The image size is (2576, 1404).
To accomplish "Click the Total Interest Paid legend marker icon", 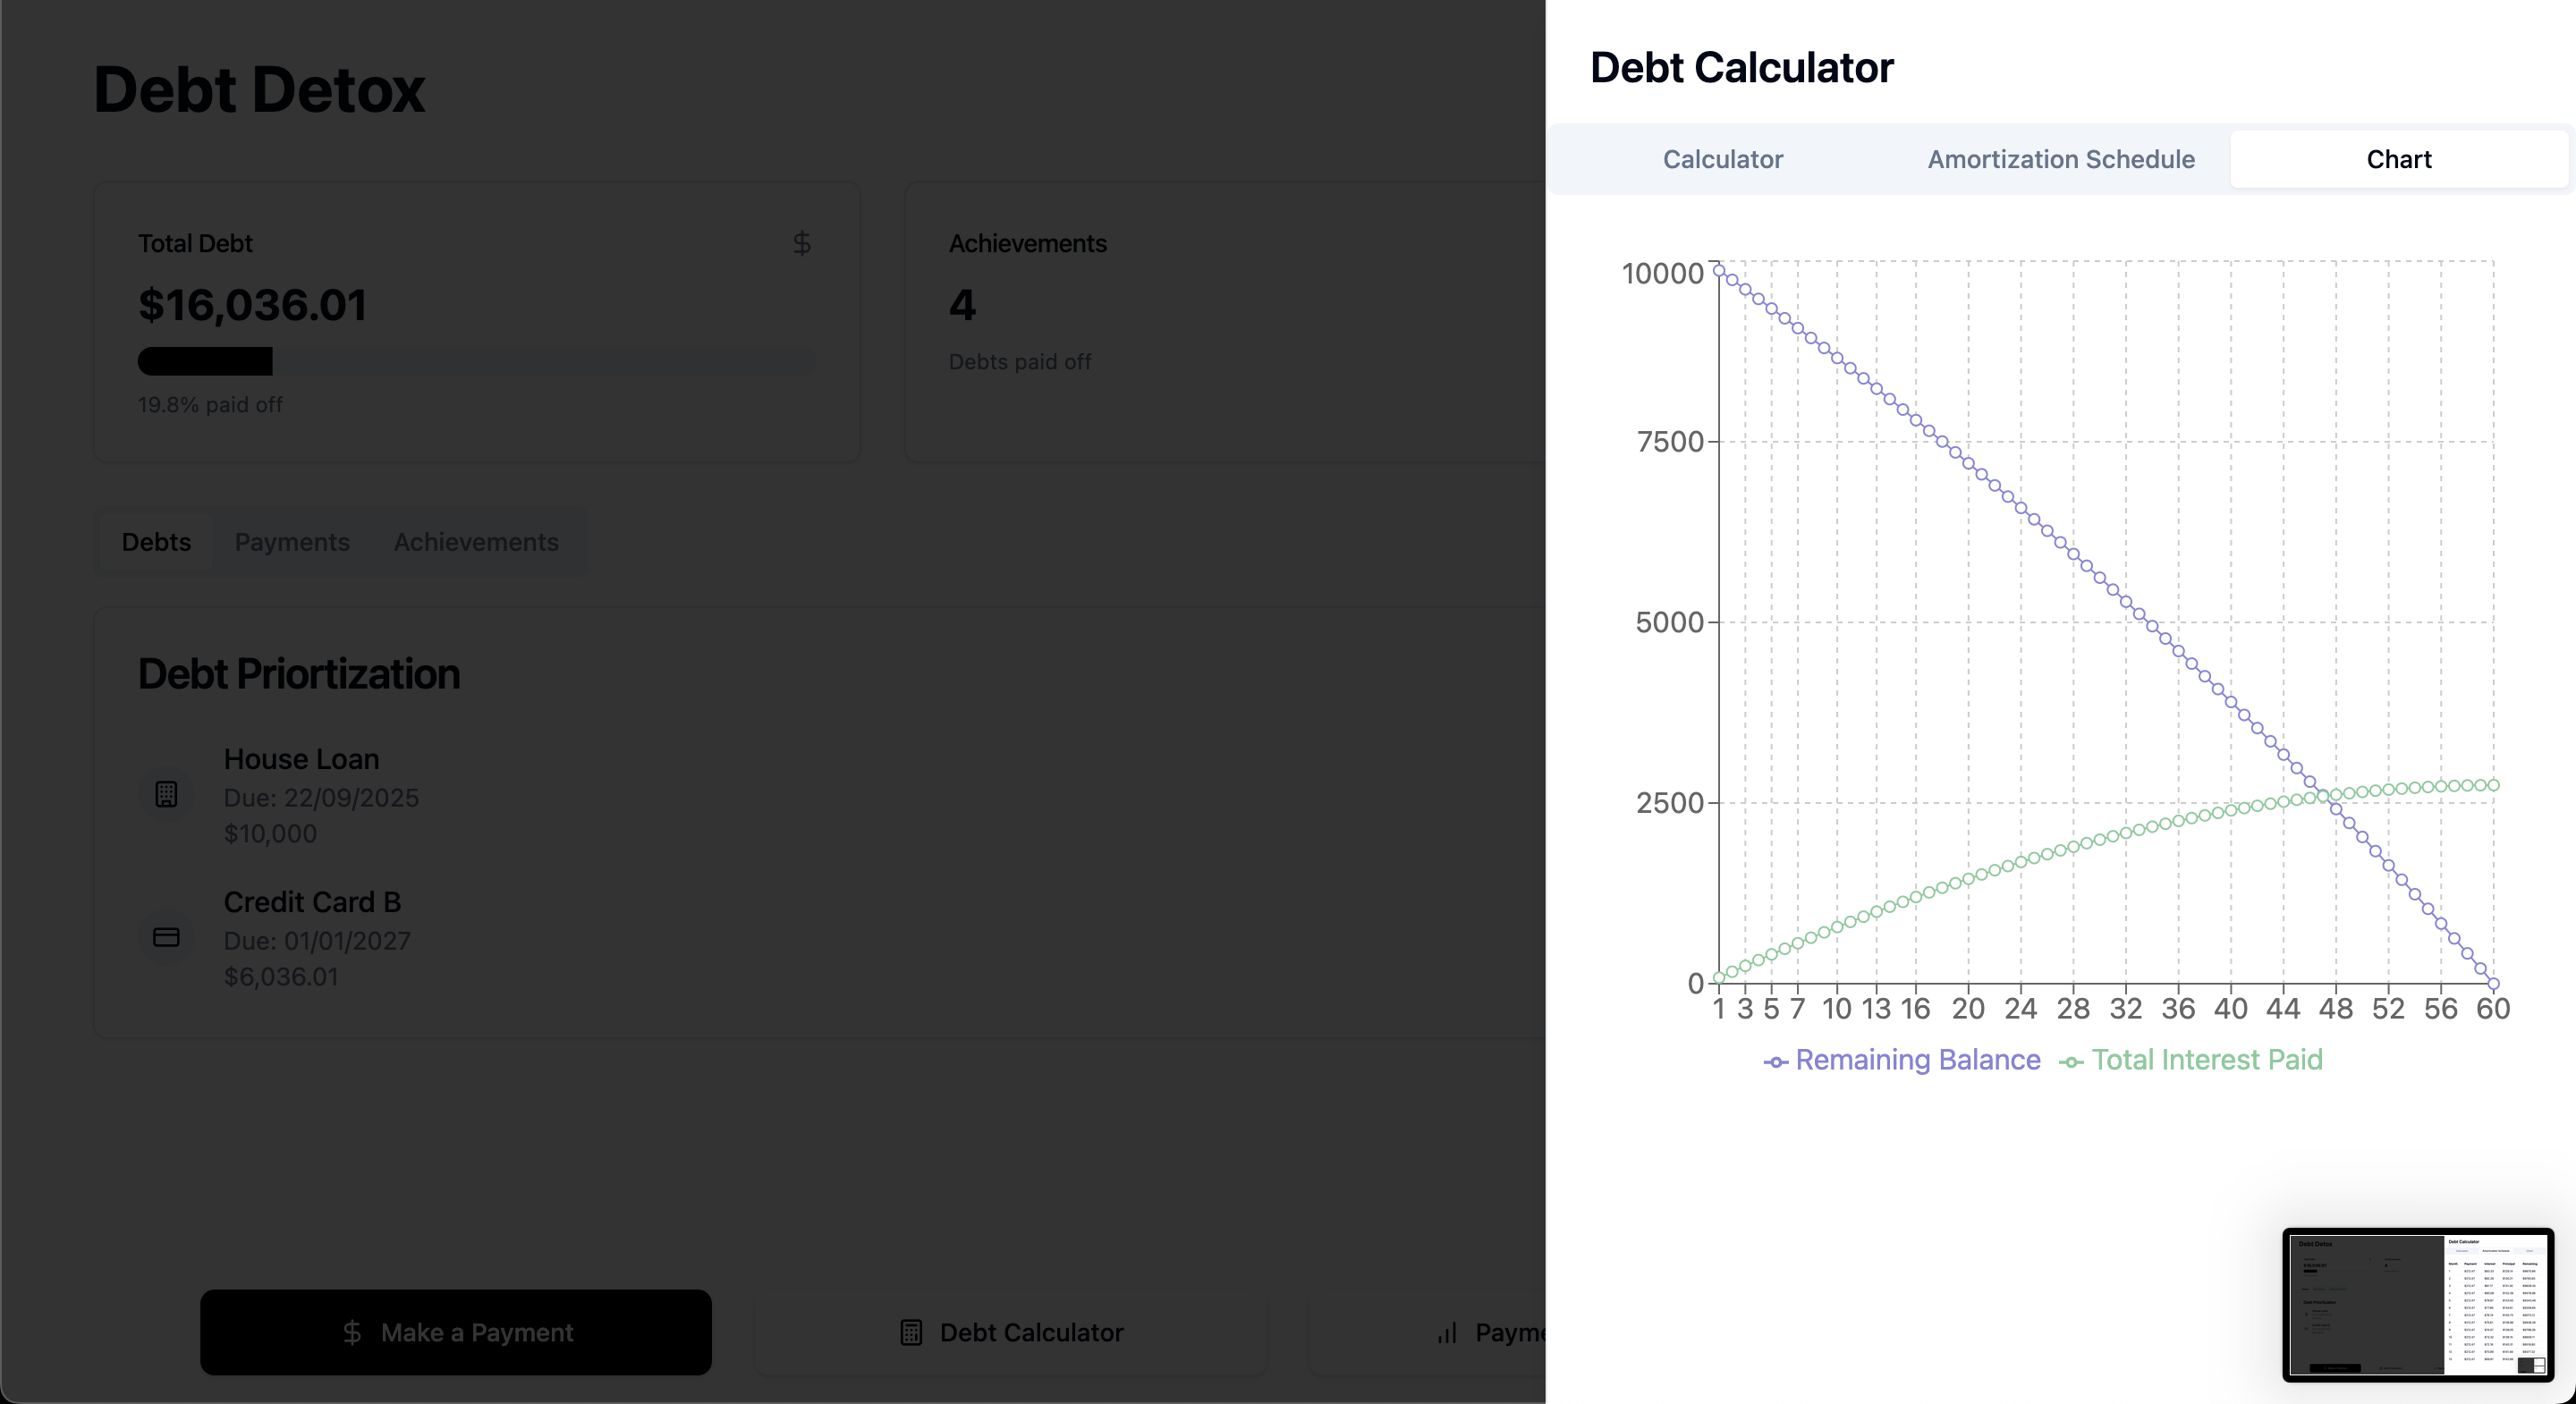I will point(2071,1062).
